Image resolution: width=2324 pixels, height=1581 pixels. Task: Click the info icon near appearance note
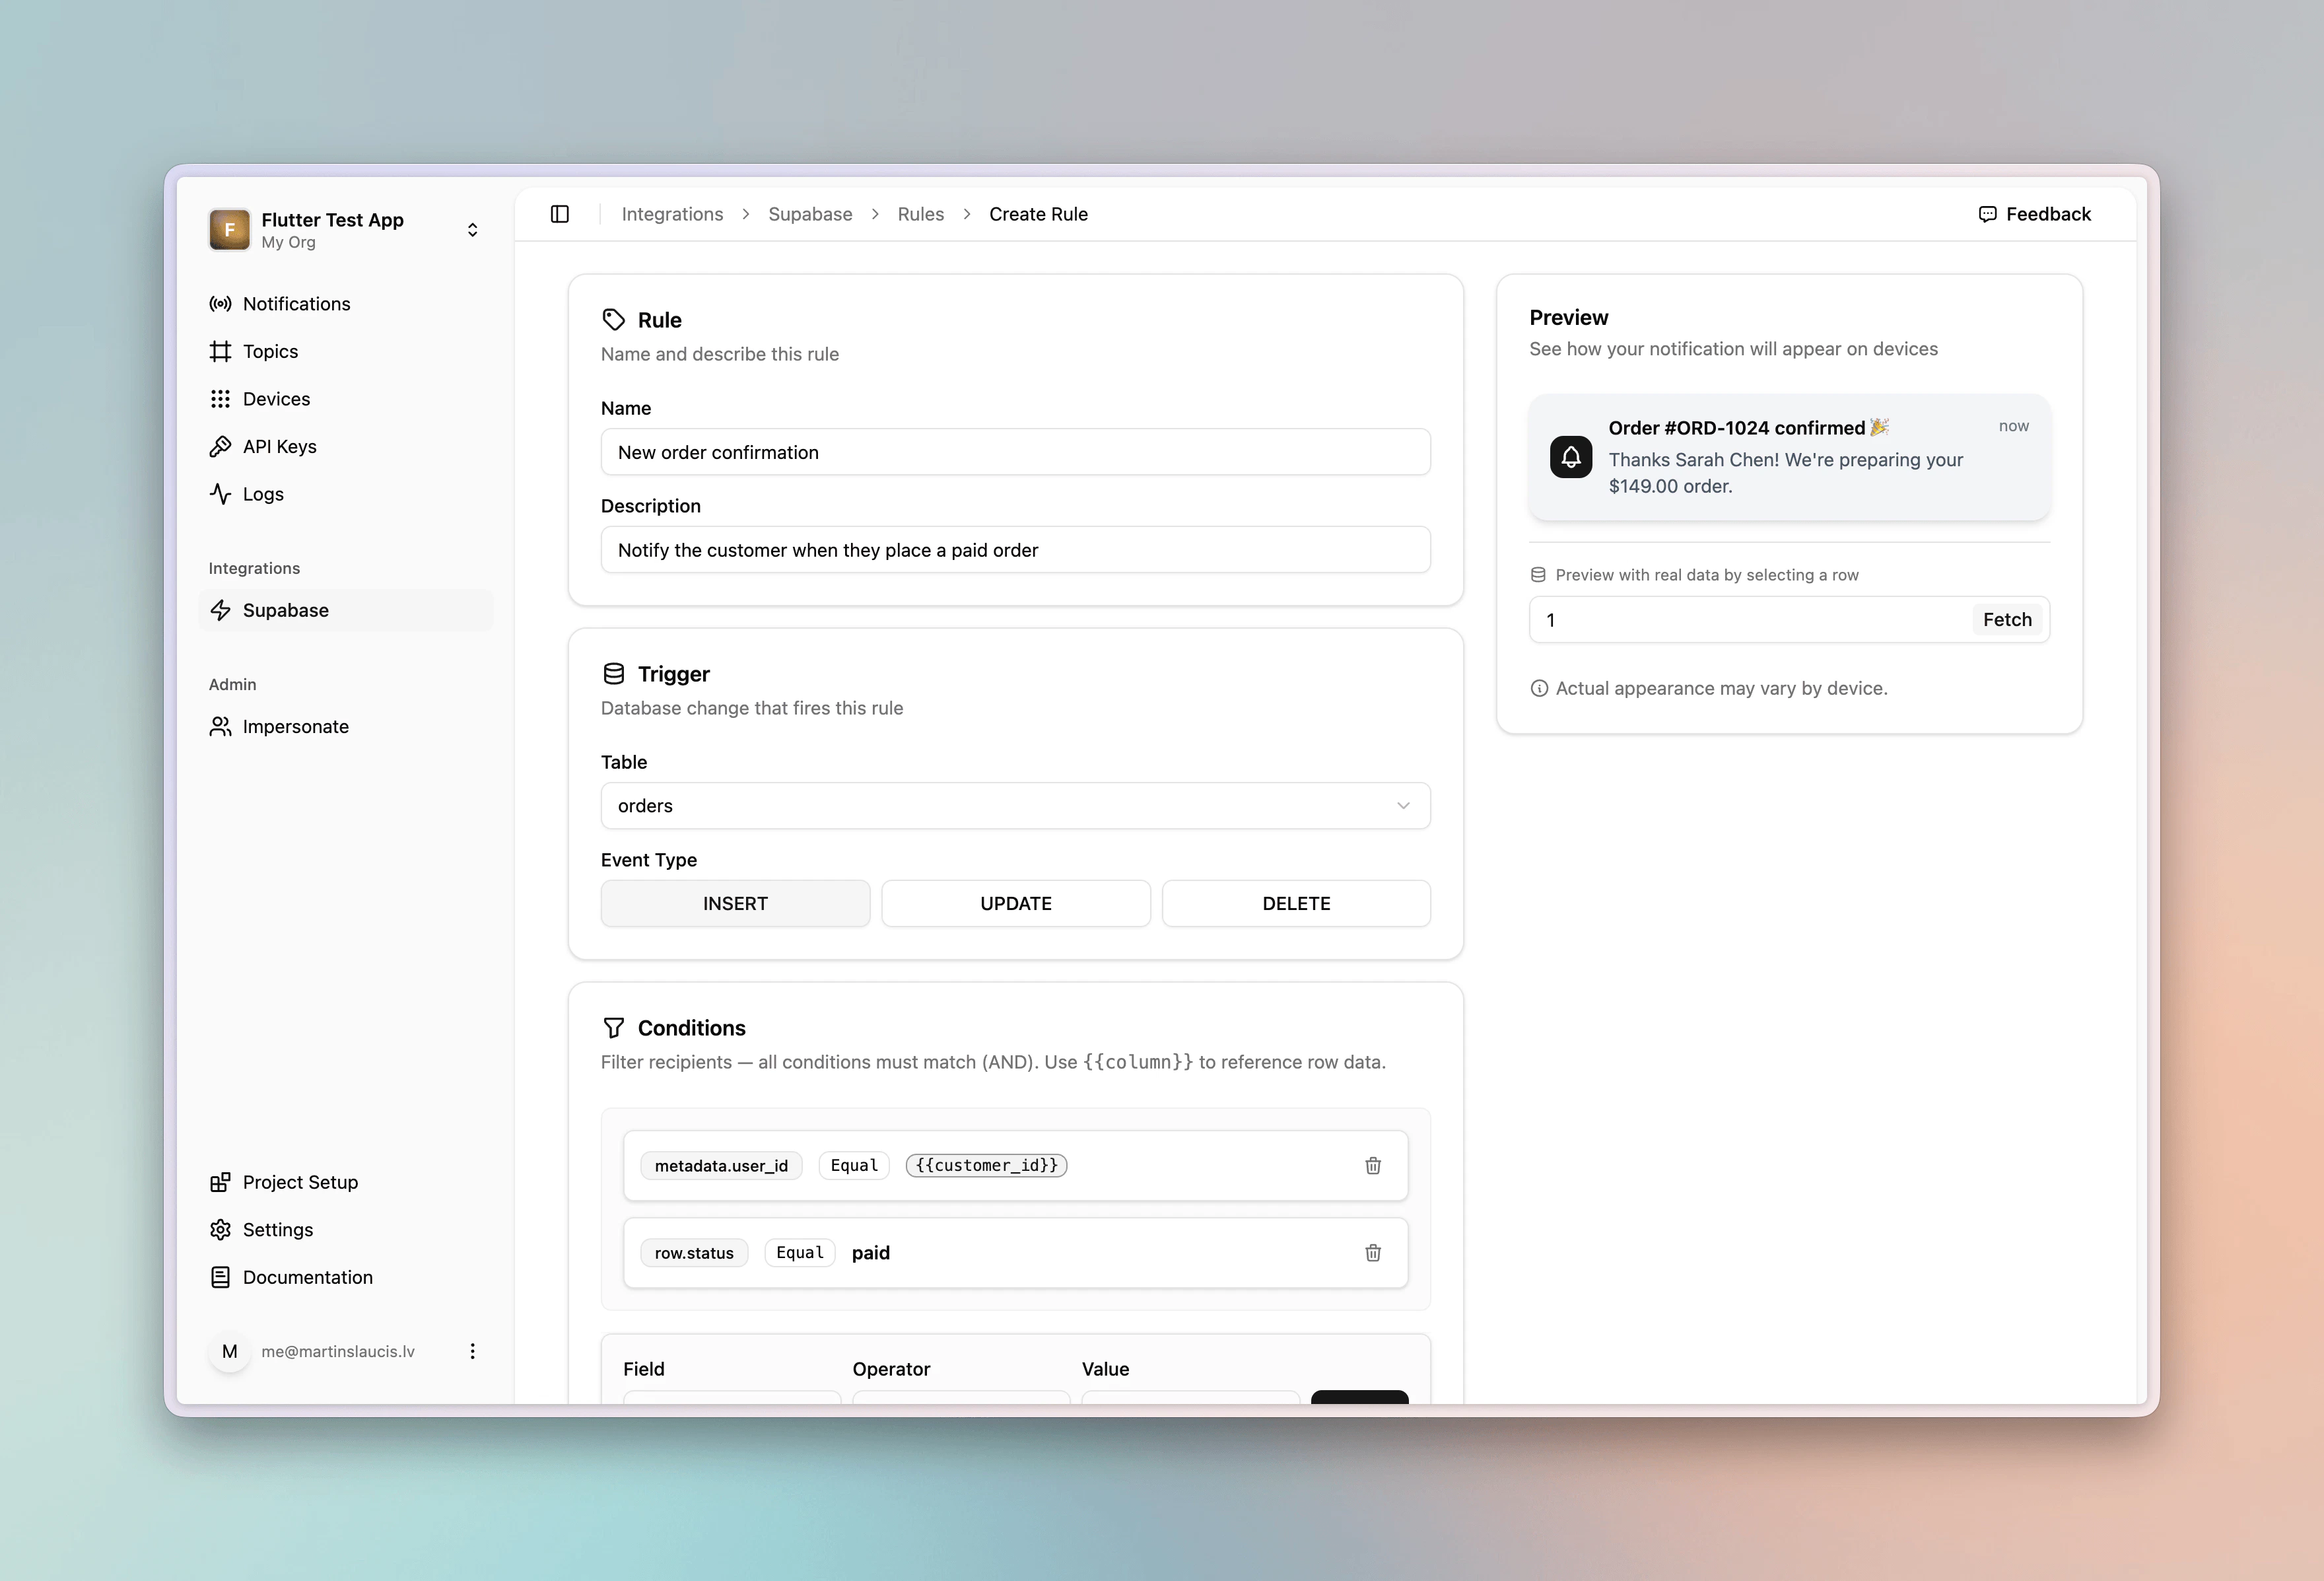point(1539,688)
